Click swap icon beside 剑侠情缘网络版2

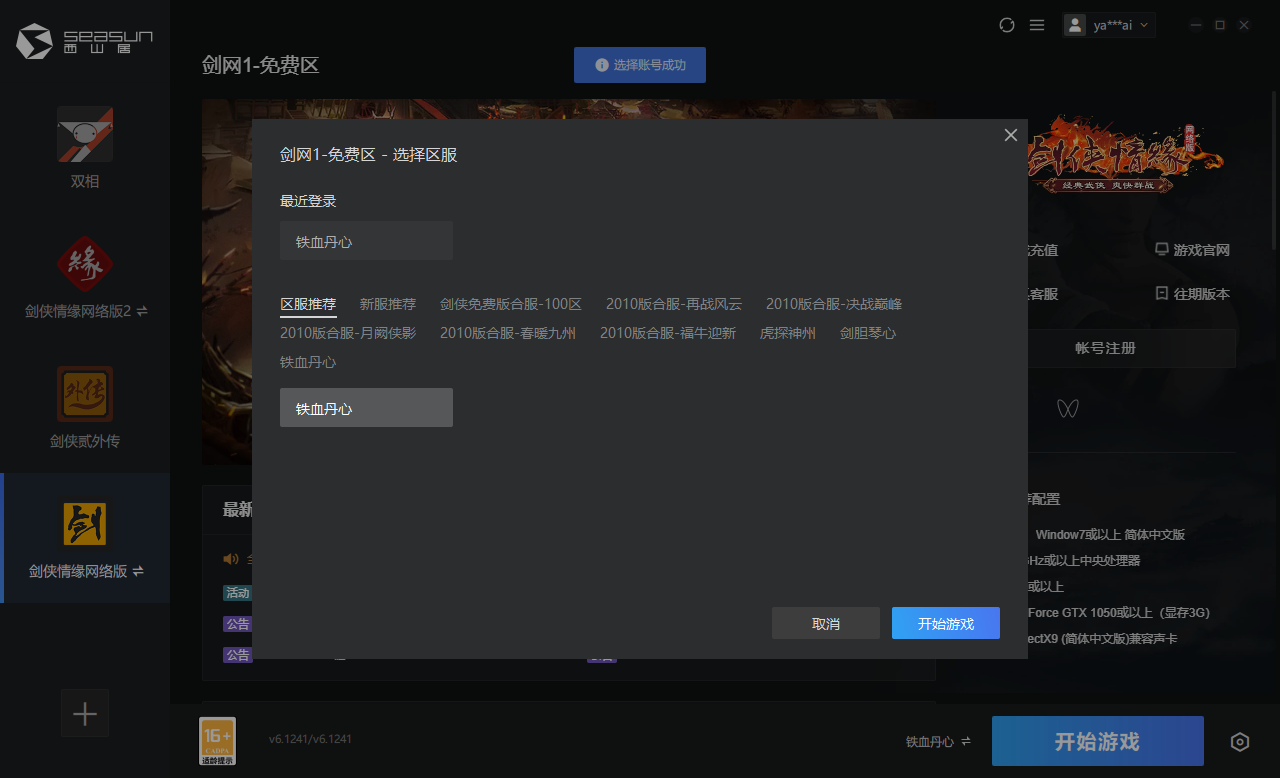pos(142,312)
